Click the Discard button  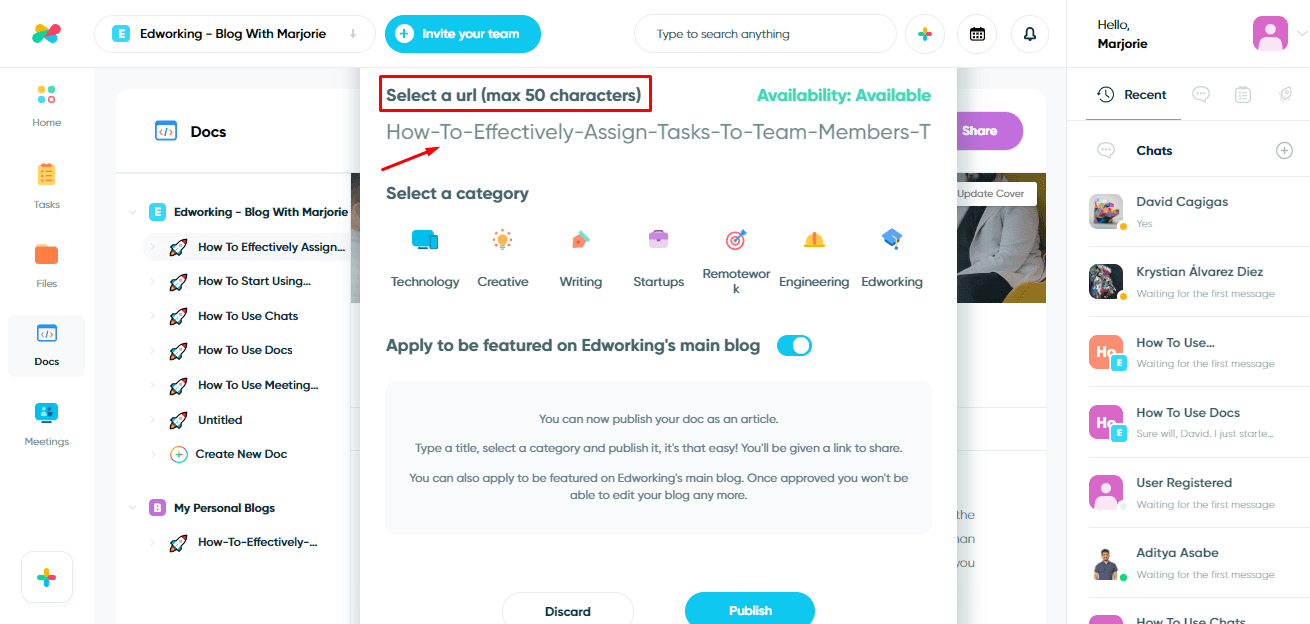pos(568,610)
